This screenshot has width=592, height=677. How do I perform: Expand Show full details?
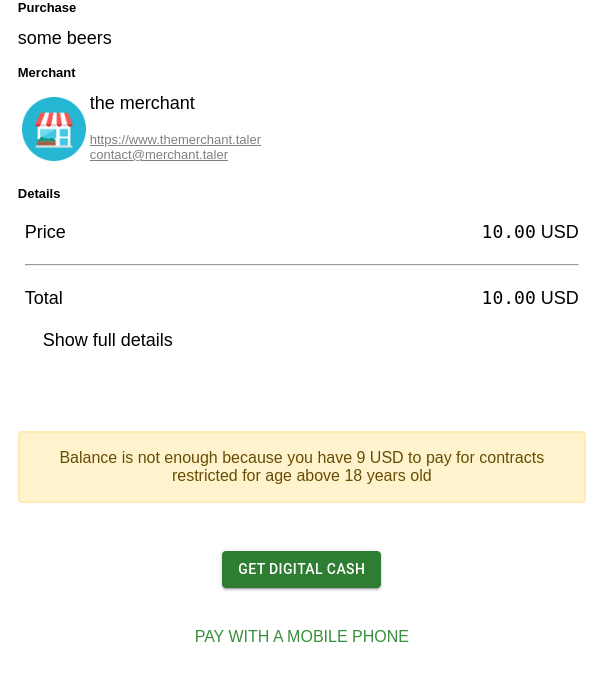[108, 340]
